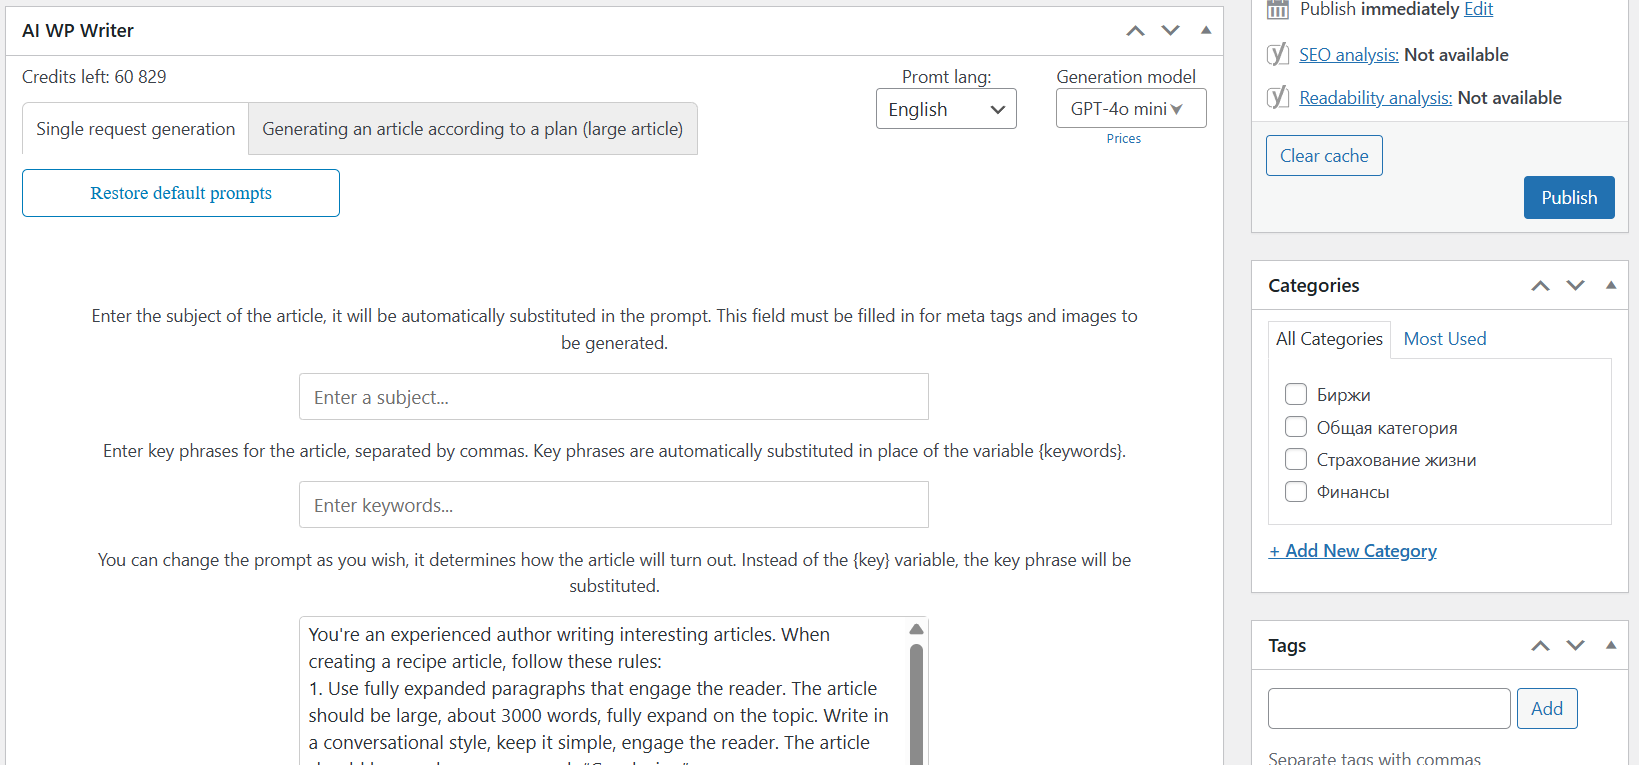1639x765 pixels.
Task: Click the prompt textarea scrollbar
Action: coord(916,700)
